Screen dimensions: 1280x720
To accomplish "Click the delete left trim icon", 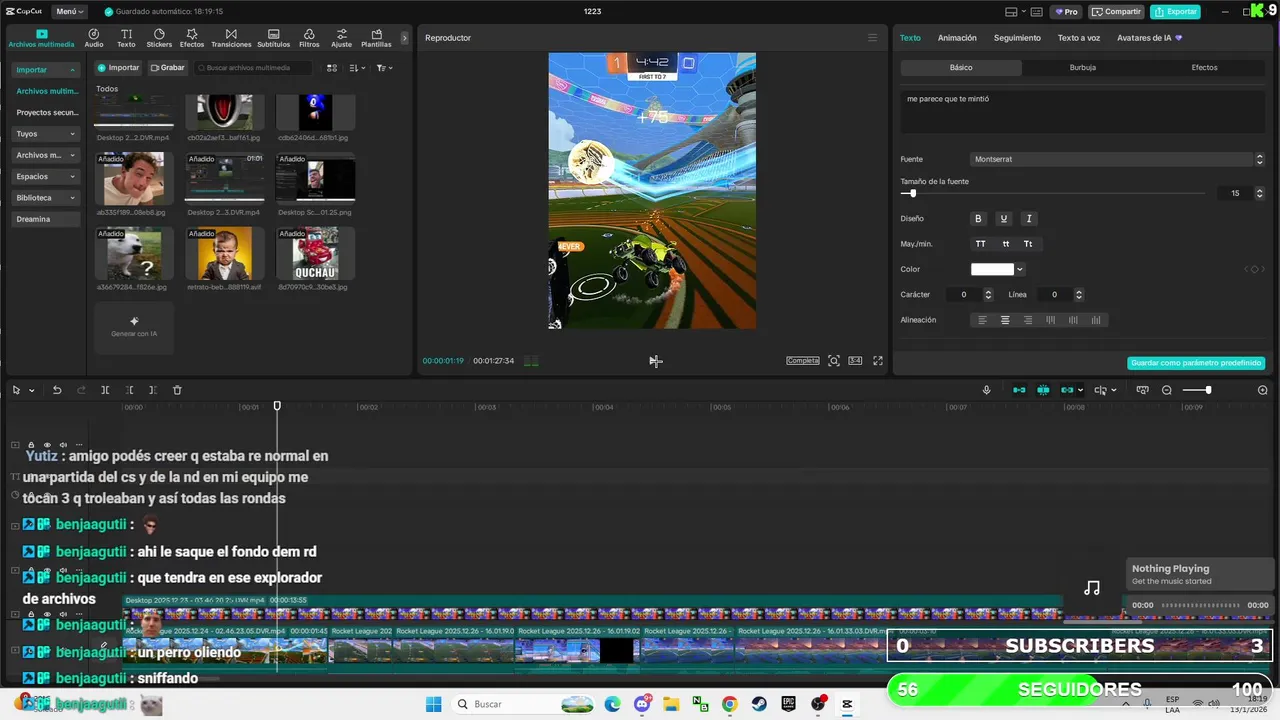I will click(x=130, y=390).
